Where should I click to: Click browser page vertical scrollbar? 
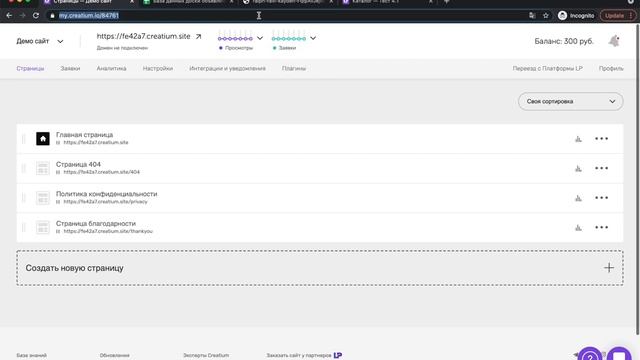click(x=637, y=180)
